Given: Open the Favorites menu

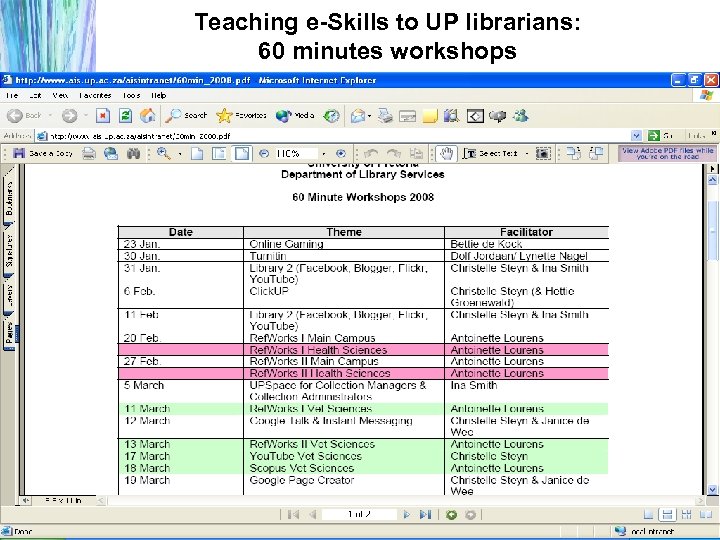Looking at the screenshot, I should 95,96.
